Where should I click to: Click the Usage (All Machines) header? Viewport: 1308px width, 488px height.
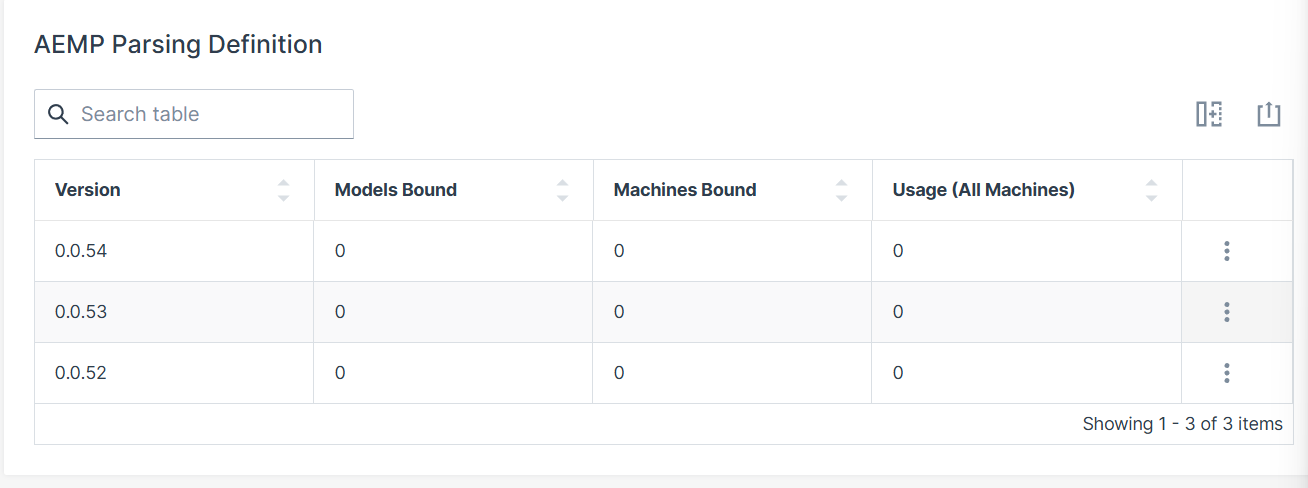pyautogui.click(x=983, y=190)
